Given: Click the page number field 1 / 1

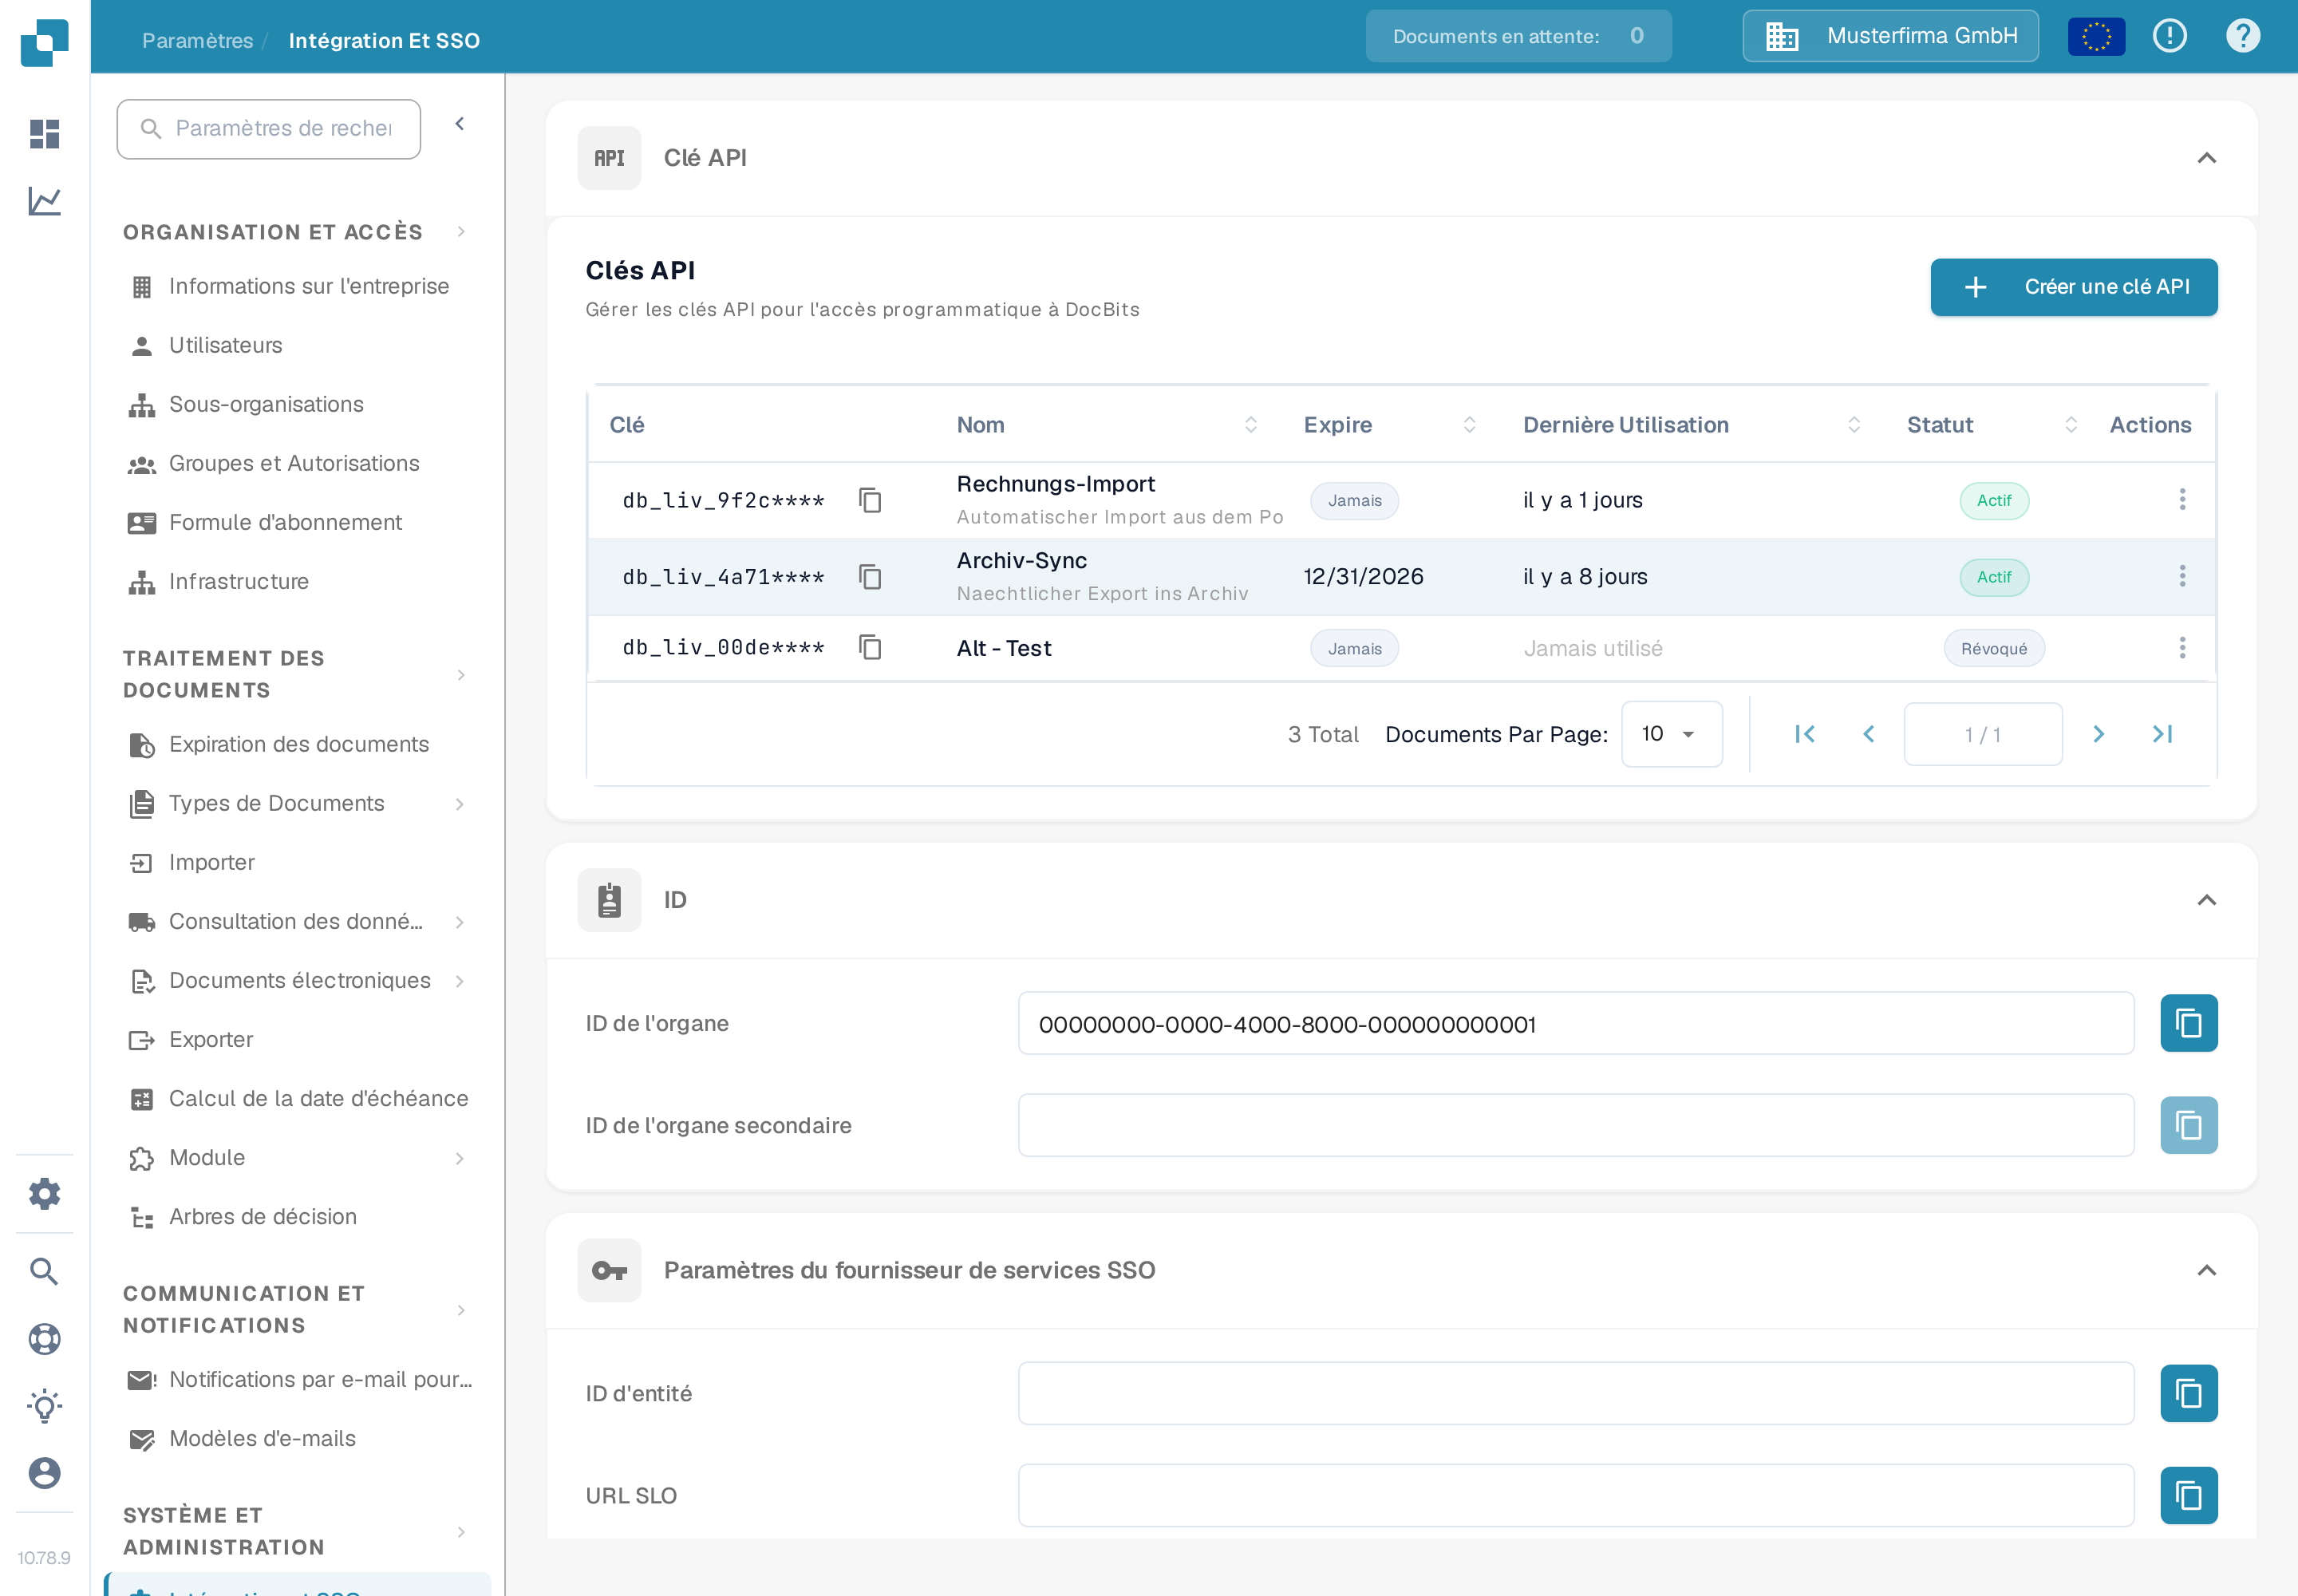Looking at the screenshot, I should [x=1982, y=734].
